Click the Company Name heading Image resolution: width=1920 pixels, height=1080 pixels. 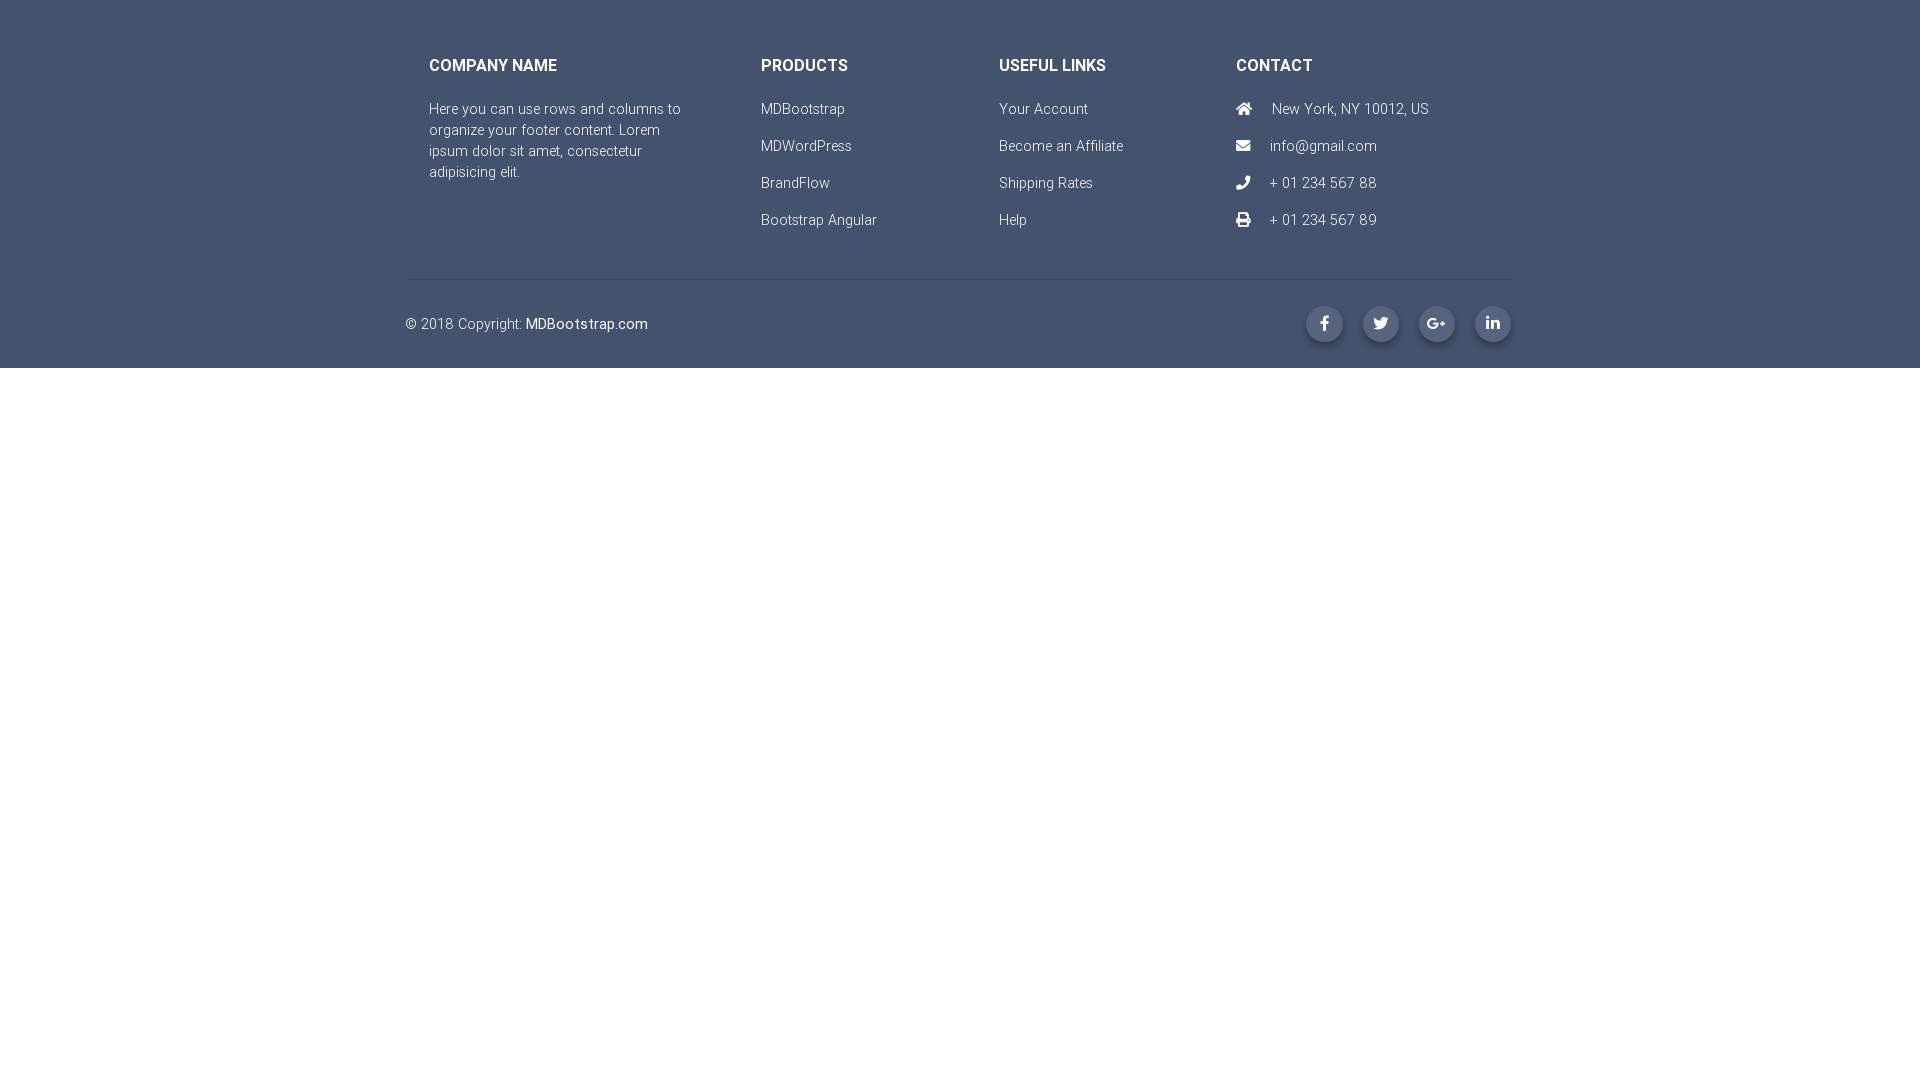tap(492, 66)
